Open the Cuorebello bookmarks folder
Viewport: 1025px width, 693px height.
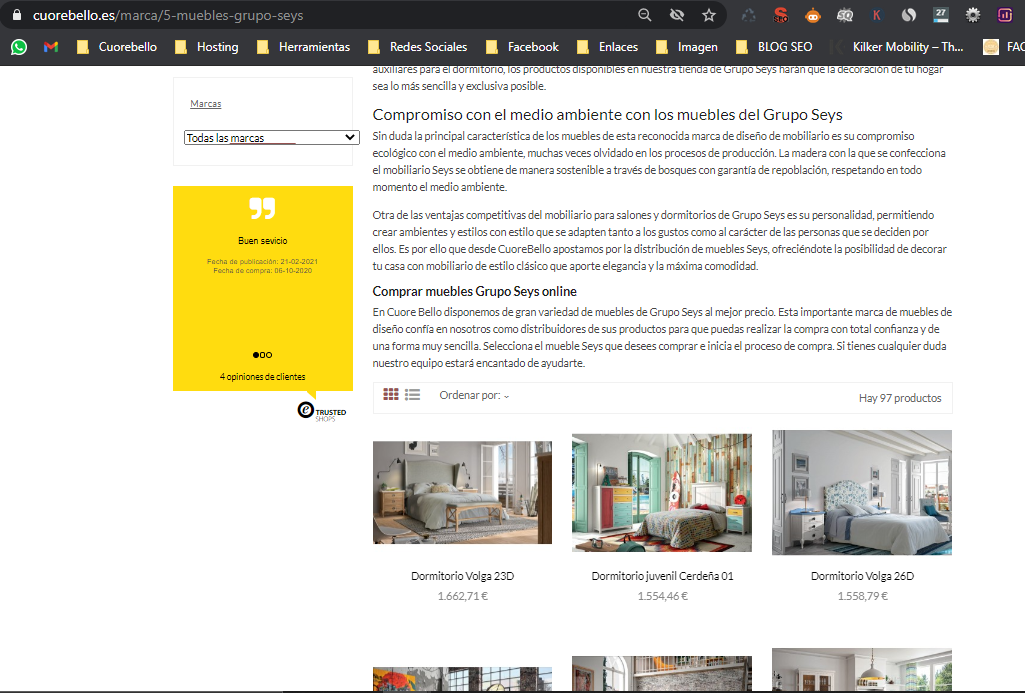click(x=117, y=47)
